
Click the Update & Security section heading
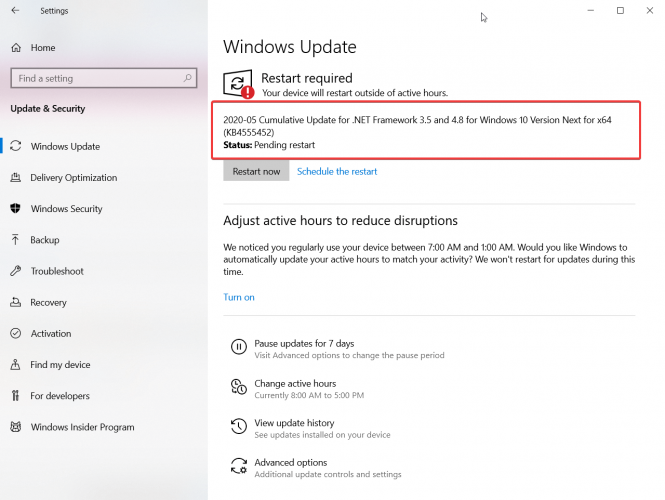[48, 109]
